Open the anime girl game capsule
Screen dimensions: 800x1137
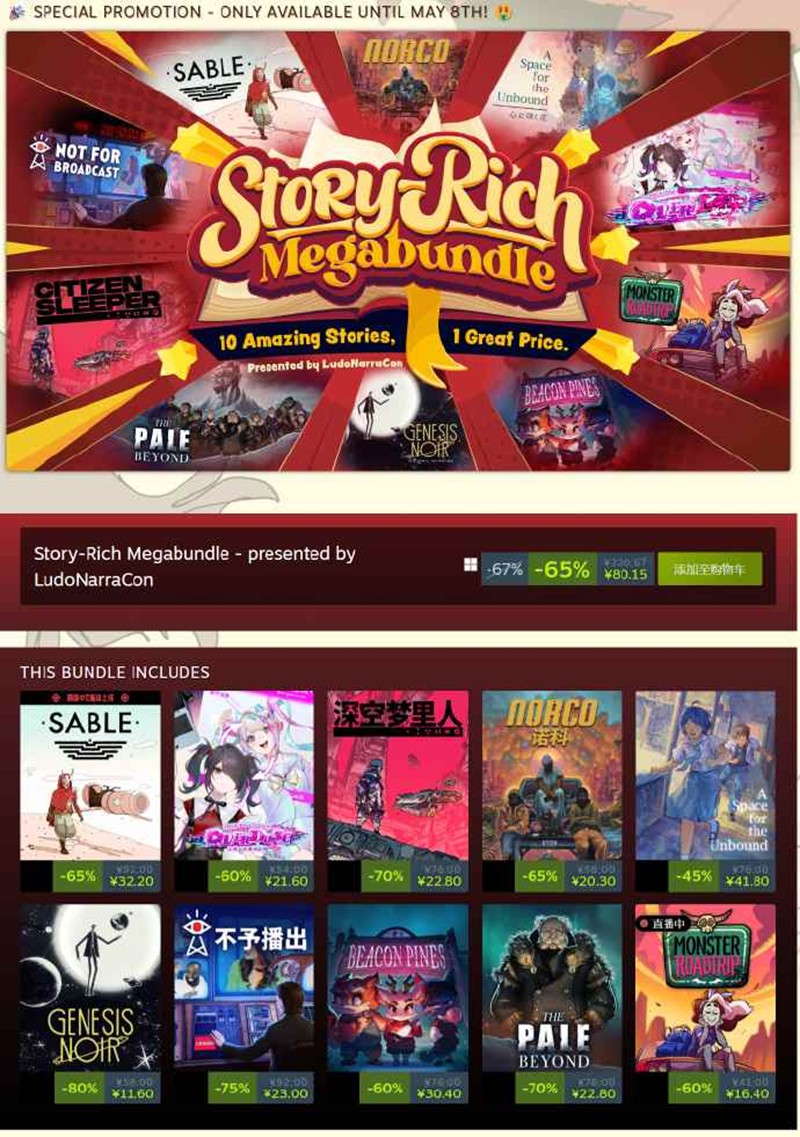pyautogui.click(x=244, y=775)
